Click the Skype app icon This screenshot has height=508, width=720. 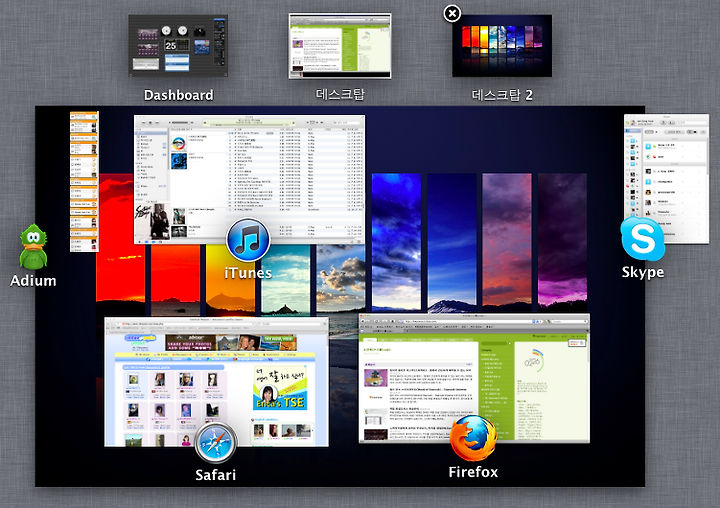point(642,239)
